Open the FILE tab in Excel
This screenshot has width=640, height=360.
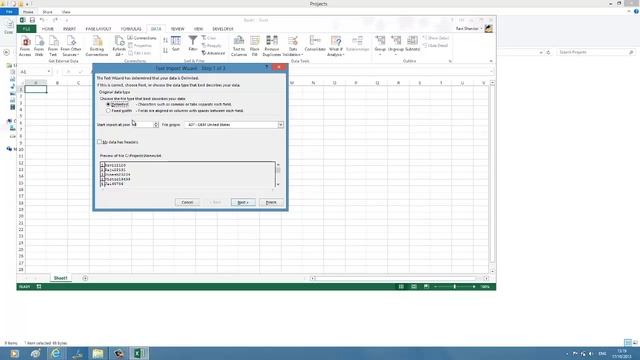(x=26, y=29)
